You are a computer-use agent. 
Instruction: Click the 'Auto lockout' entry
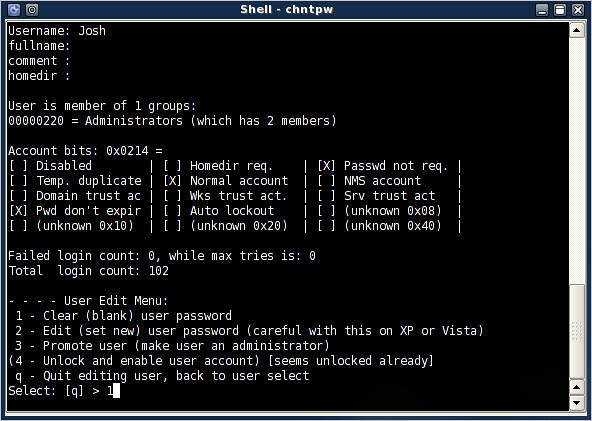(219, 211)
